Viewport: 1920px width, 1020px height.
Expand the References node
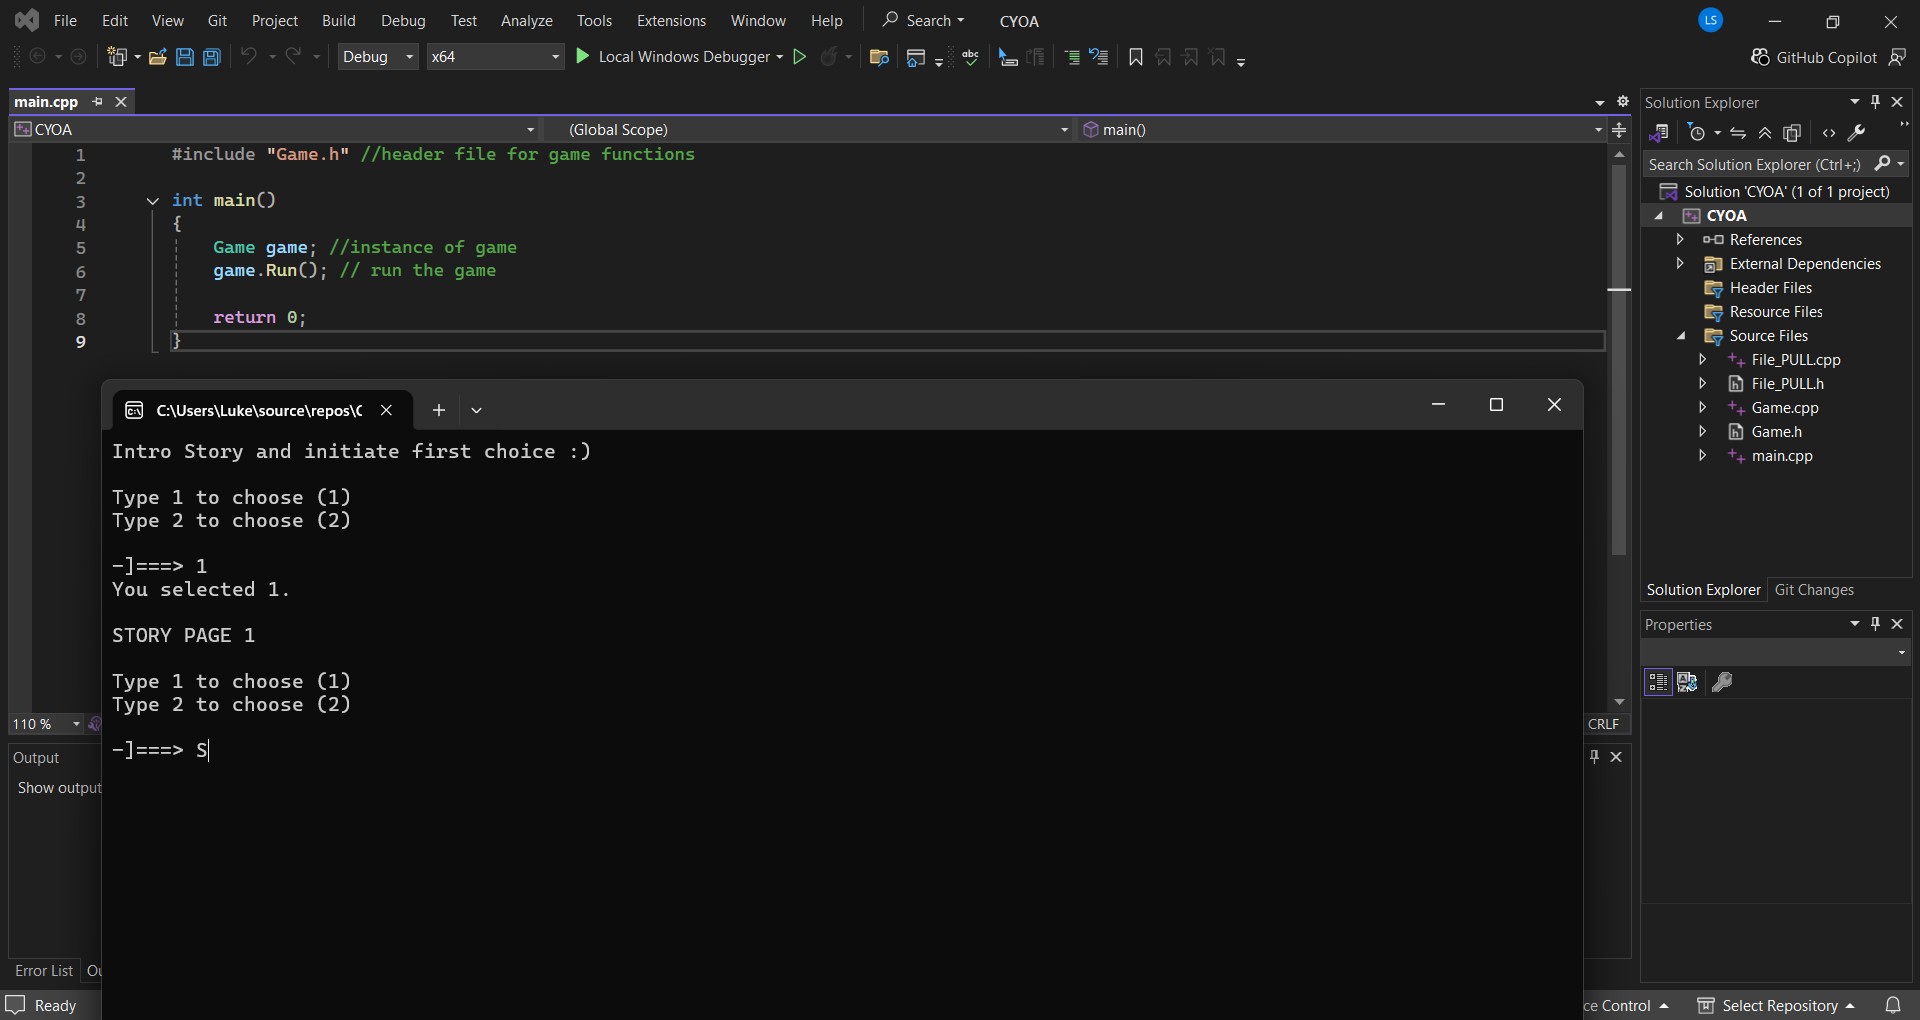click(x=1680, y=239)
